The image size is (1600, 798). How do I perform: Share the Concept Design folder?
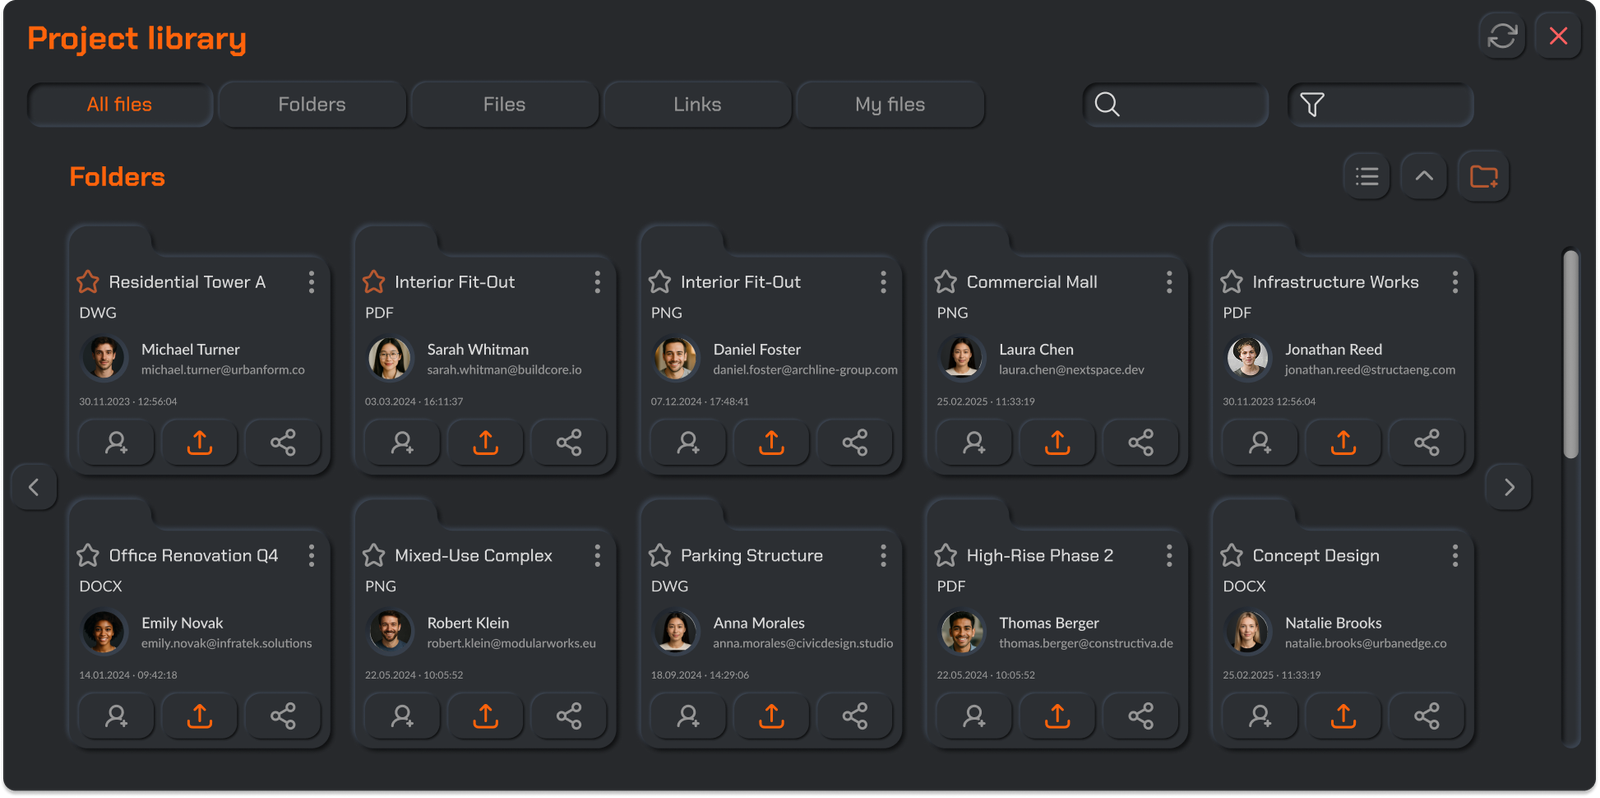[x=1427, y=716]
